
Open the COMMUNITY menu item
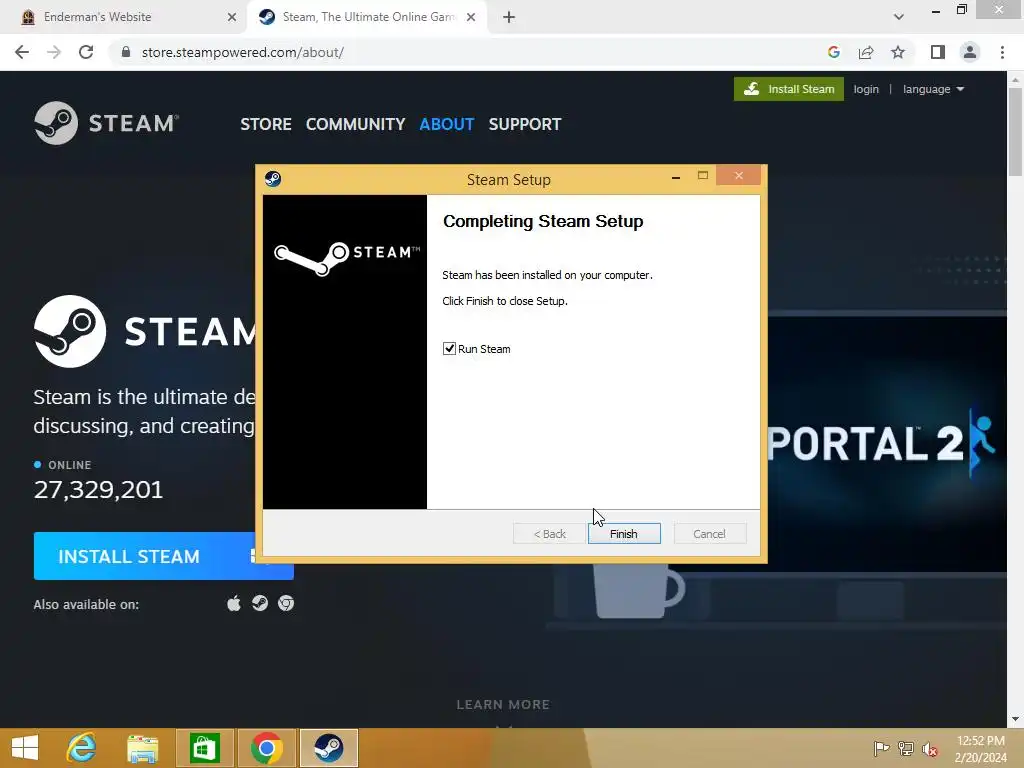coord(355,124)
